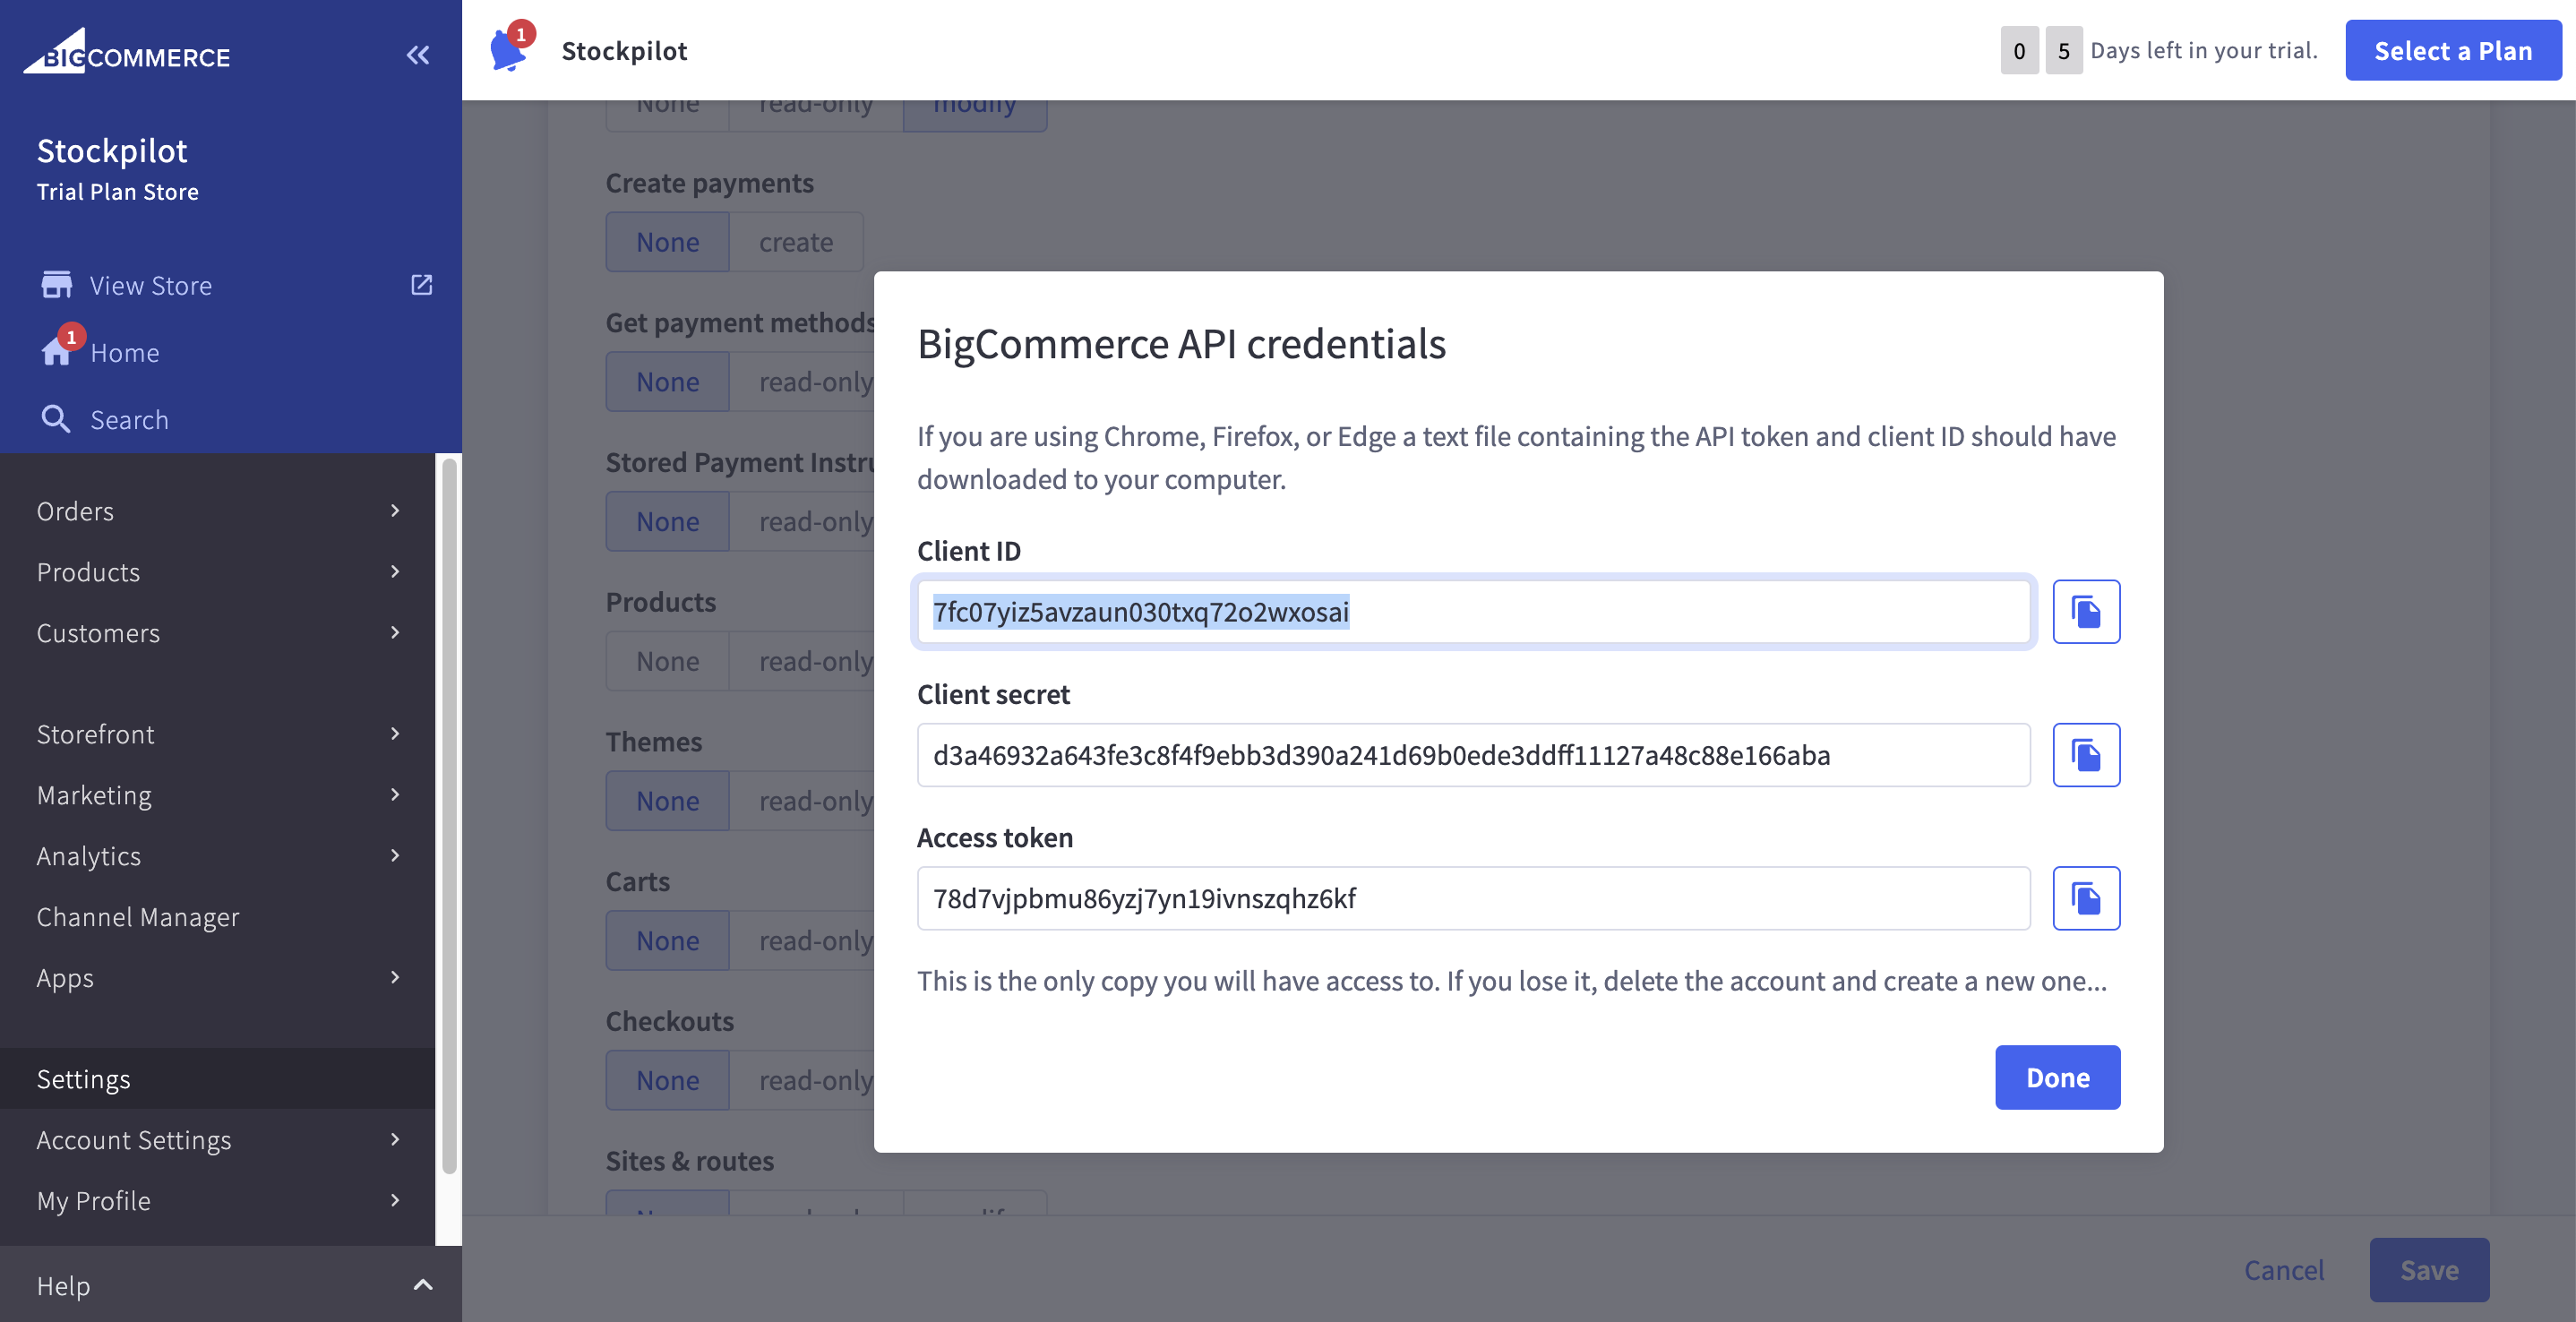Collapse the Help section chevron
The image size is (2576, 1322).
point(423,1285)
